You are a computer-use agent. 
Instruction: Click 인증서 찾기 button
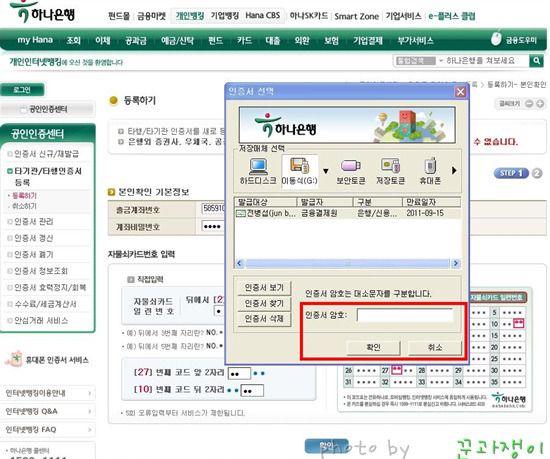[264, 303]
